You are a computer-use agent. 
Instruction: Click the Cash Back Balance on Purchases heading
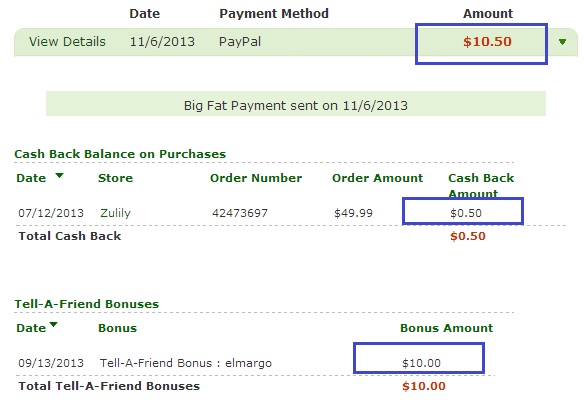(120, 154)
